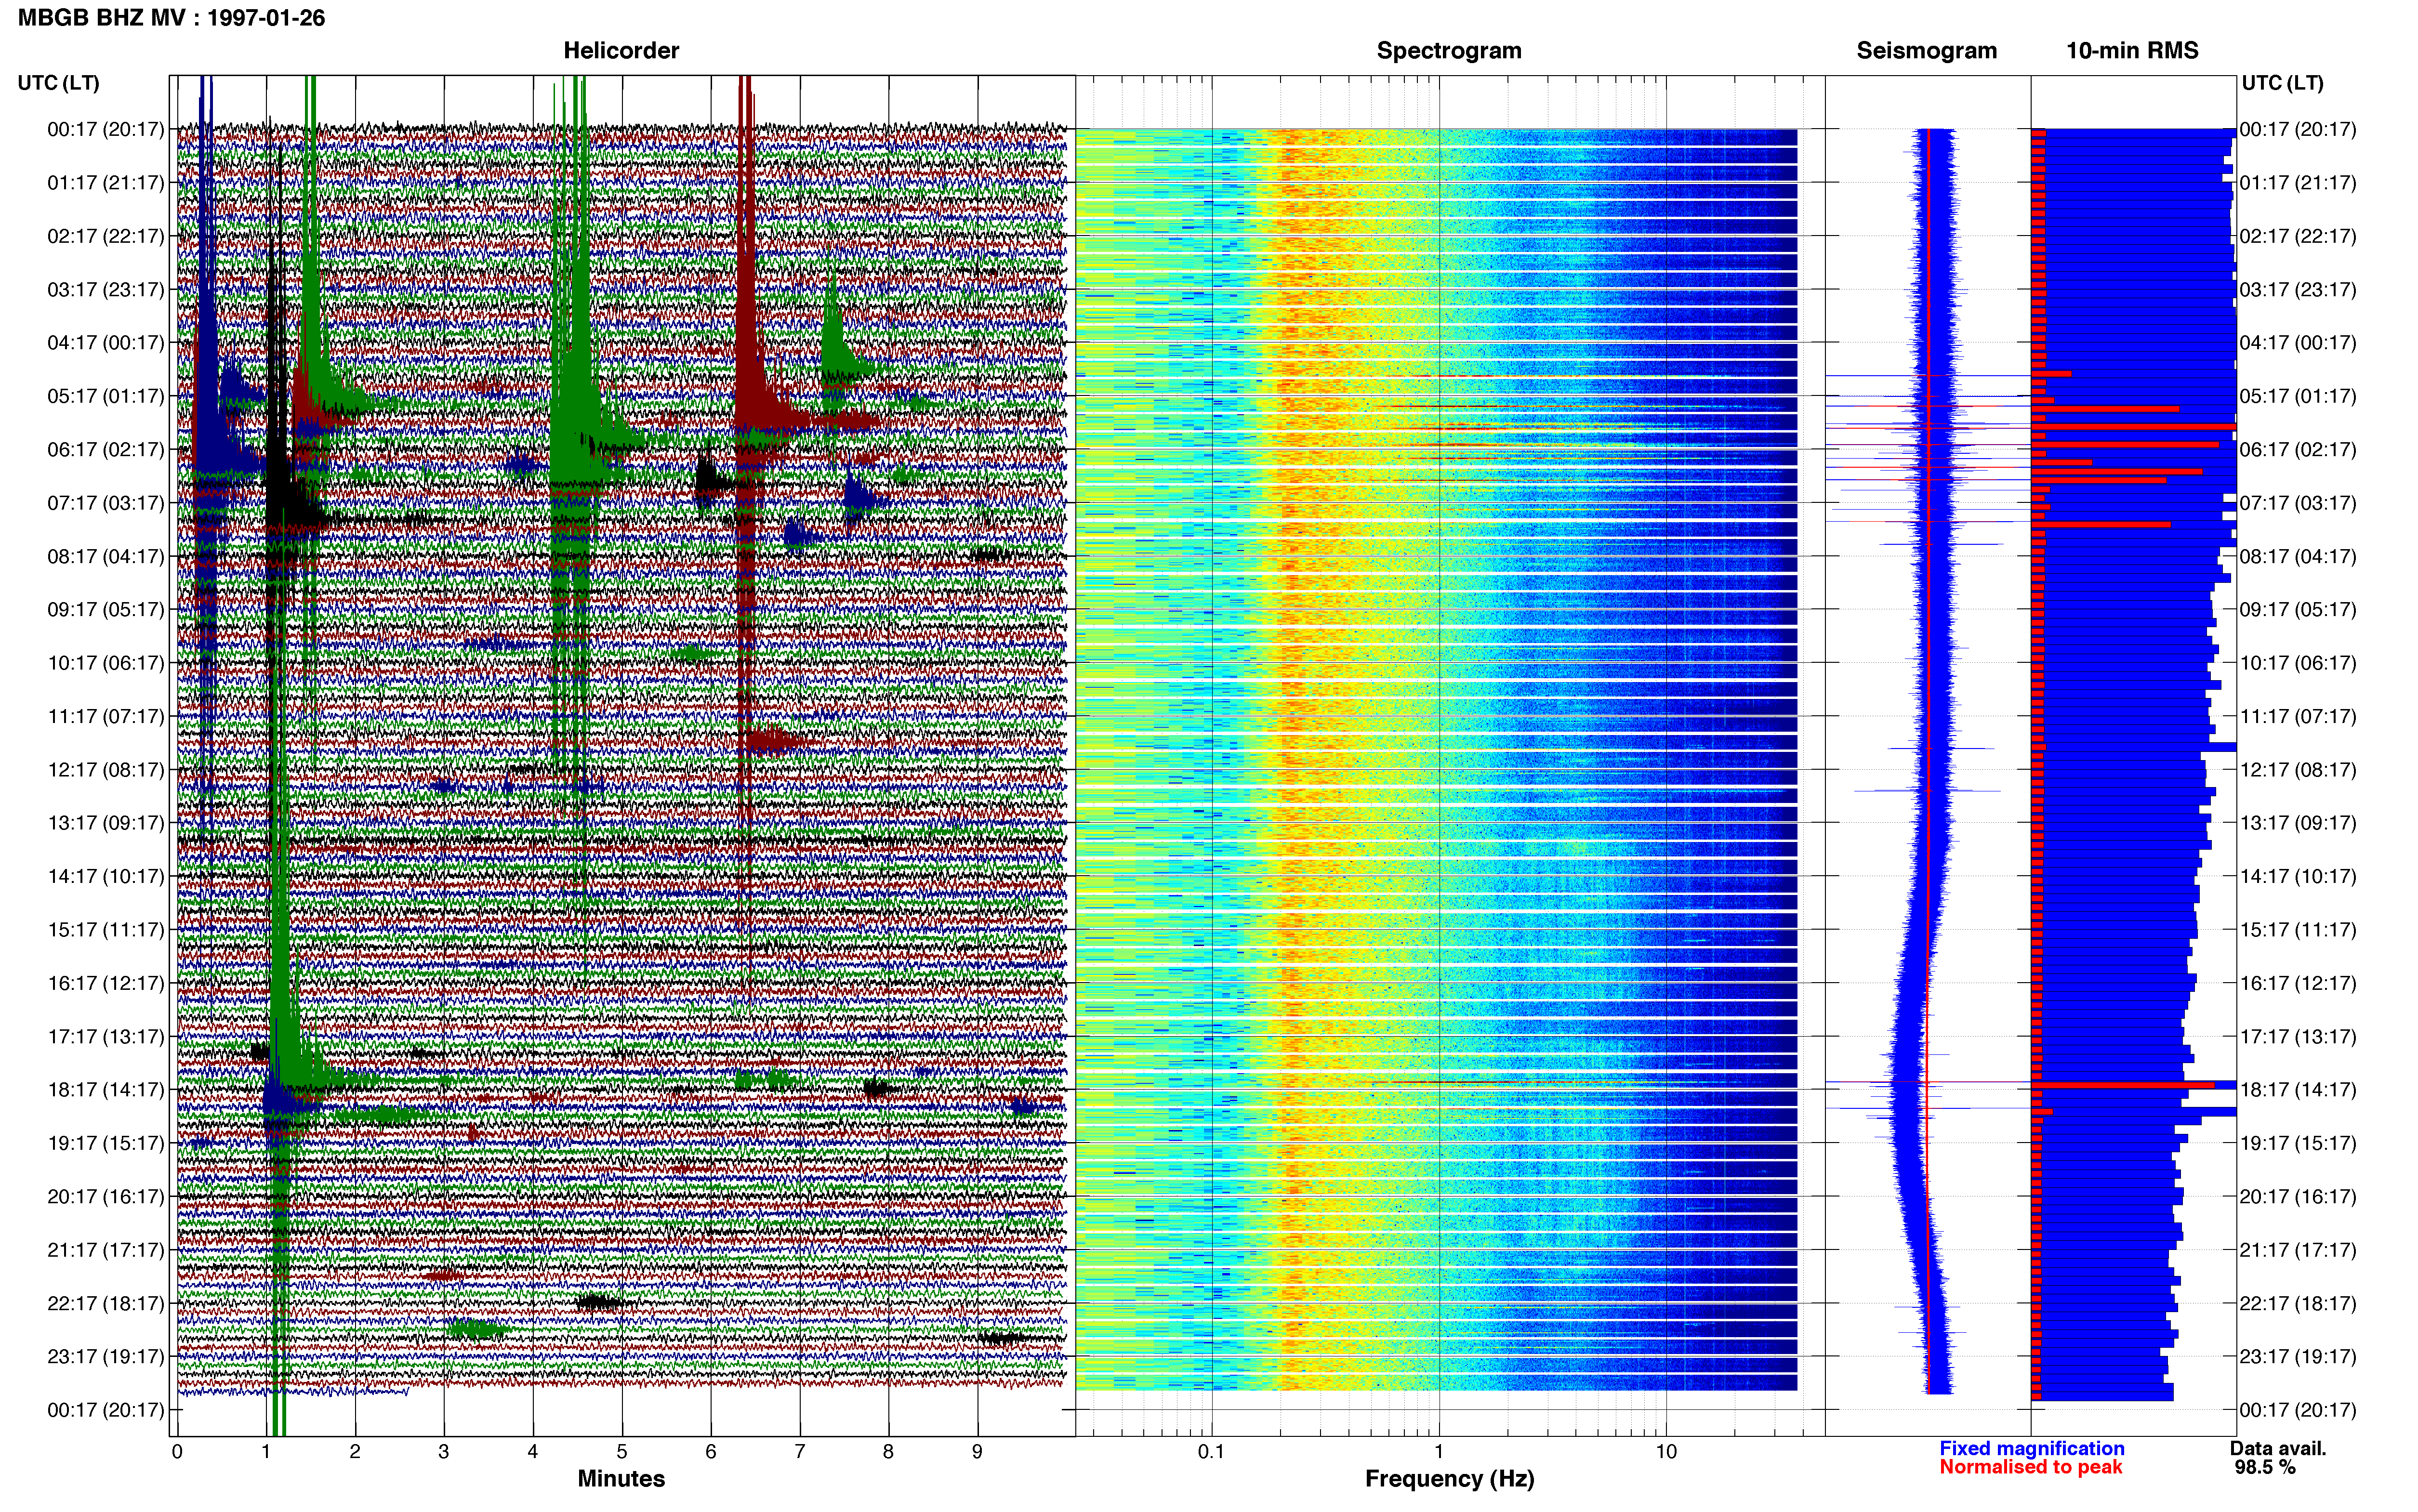Screen dimensions: 2418x1512
Task: Click right-side time label '05:17 (01:17)'
Action: tap(2298, 396)
